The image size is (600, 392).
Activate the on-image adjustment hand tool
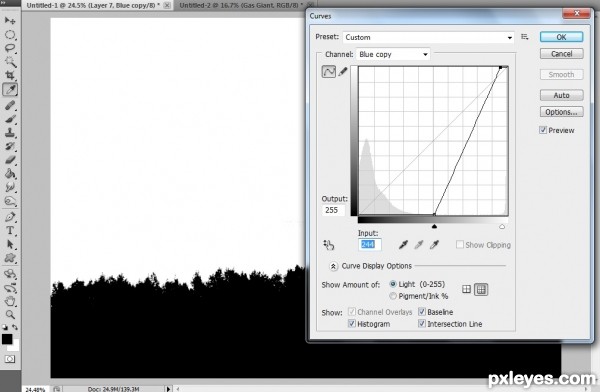329,245
